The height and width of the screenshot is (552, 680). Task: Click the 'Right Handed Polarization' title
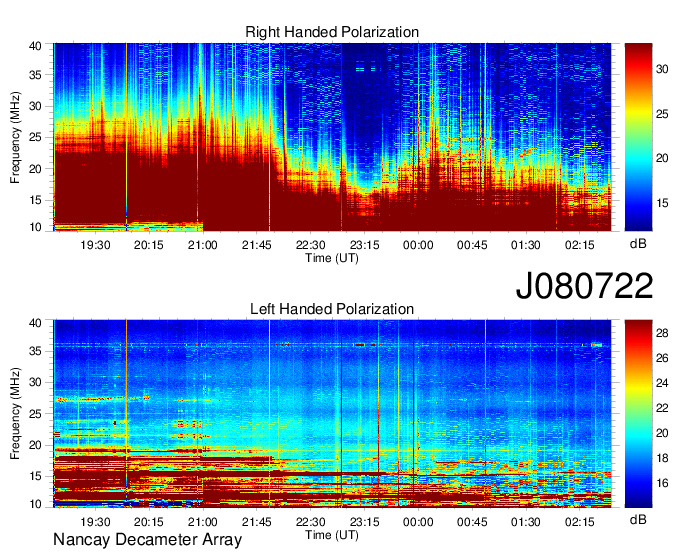(332, 32)
